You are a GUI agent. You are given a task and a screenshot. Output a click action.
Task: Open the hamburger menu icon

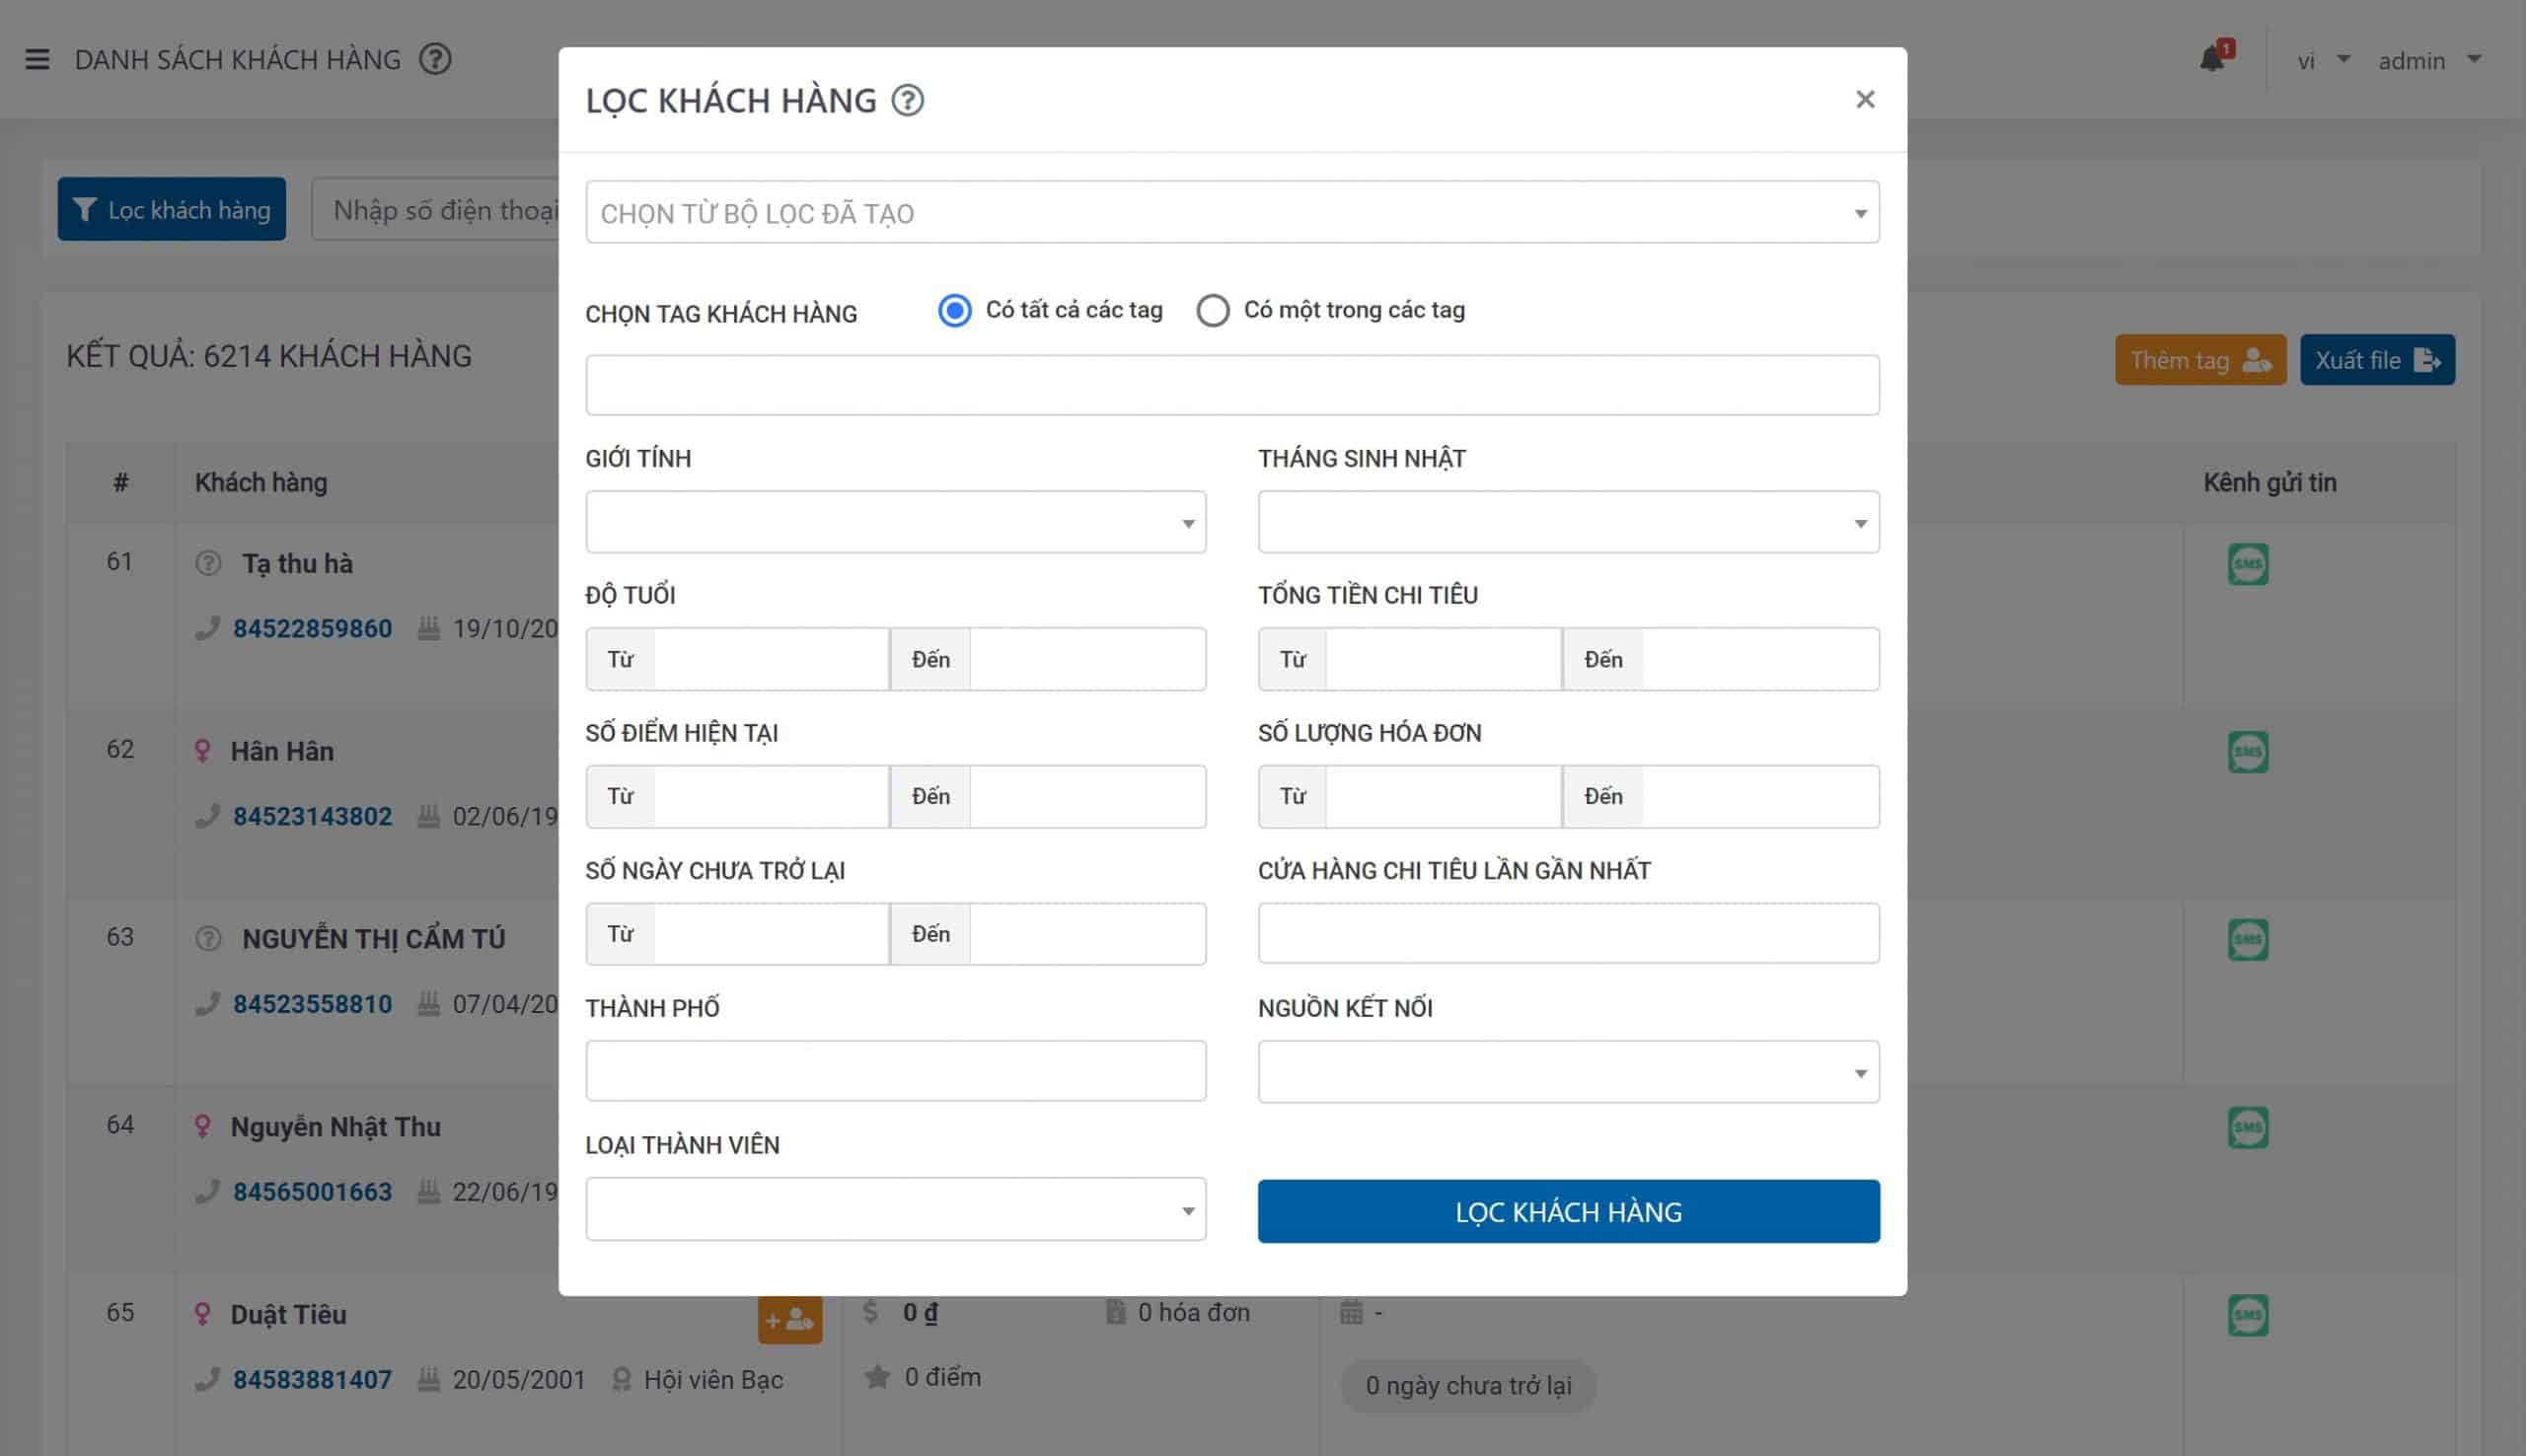click(37, 60)
